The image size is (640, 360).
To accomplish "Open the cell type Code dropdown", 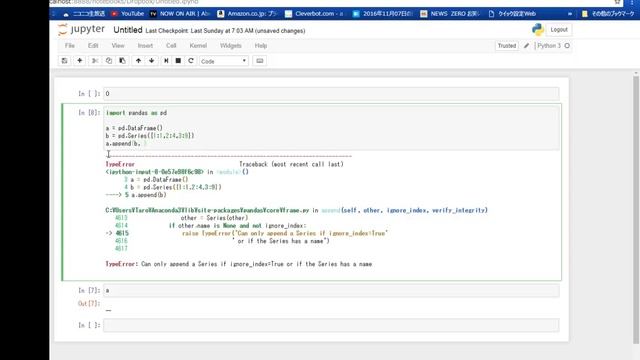I will (x=224, y=61).
